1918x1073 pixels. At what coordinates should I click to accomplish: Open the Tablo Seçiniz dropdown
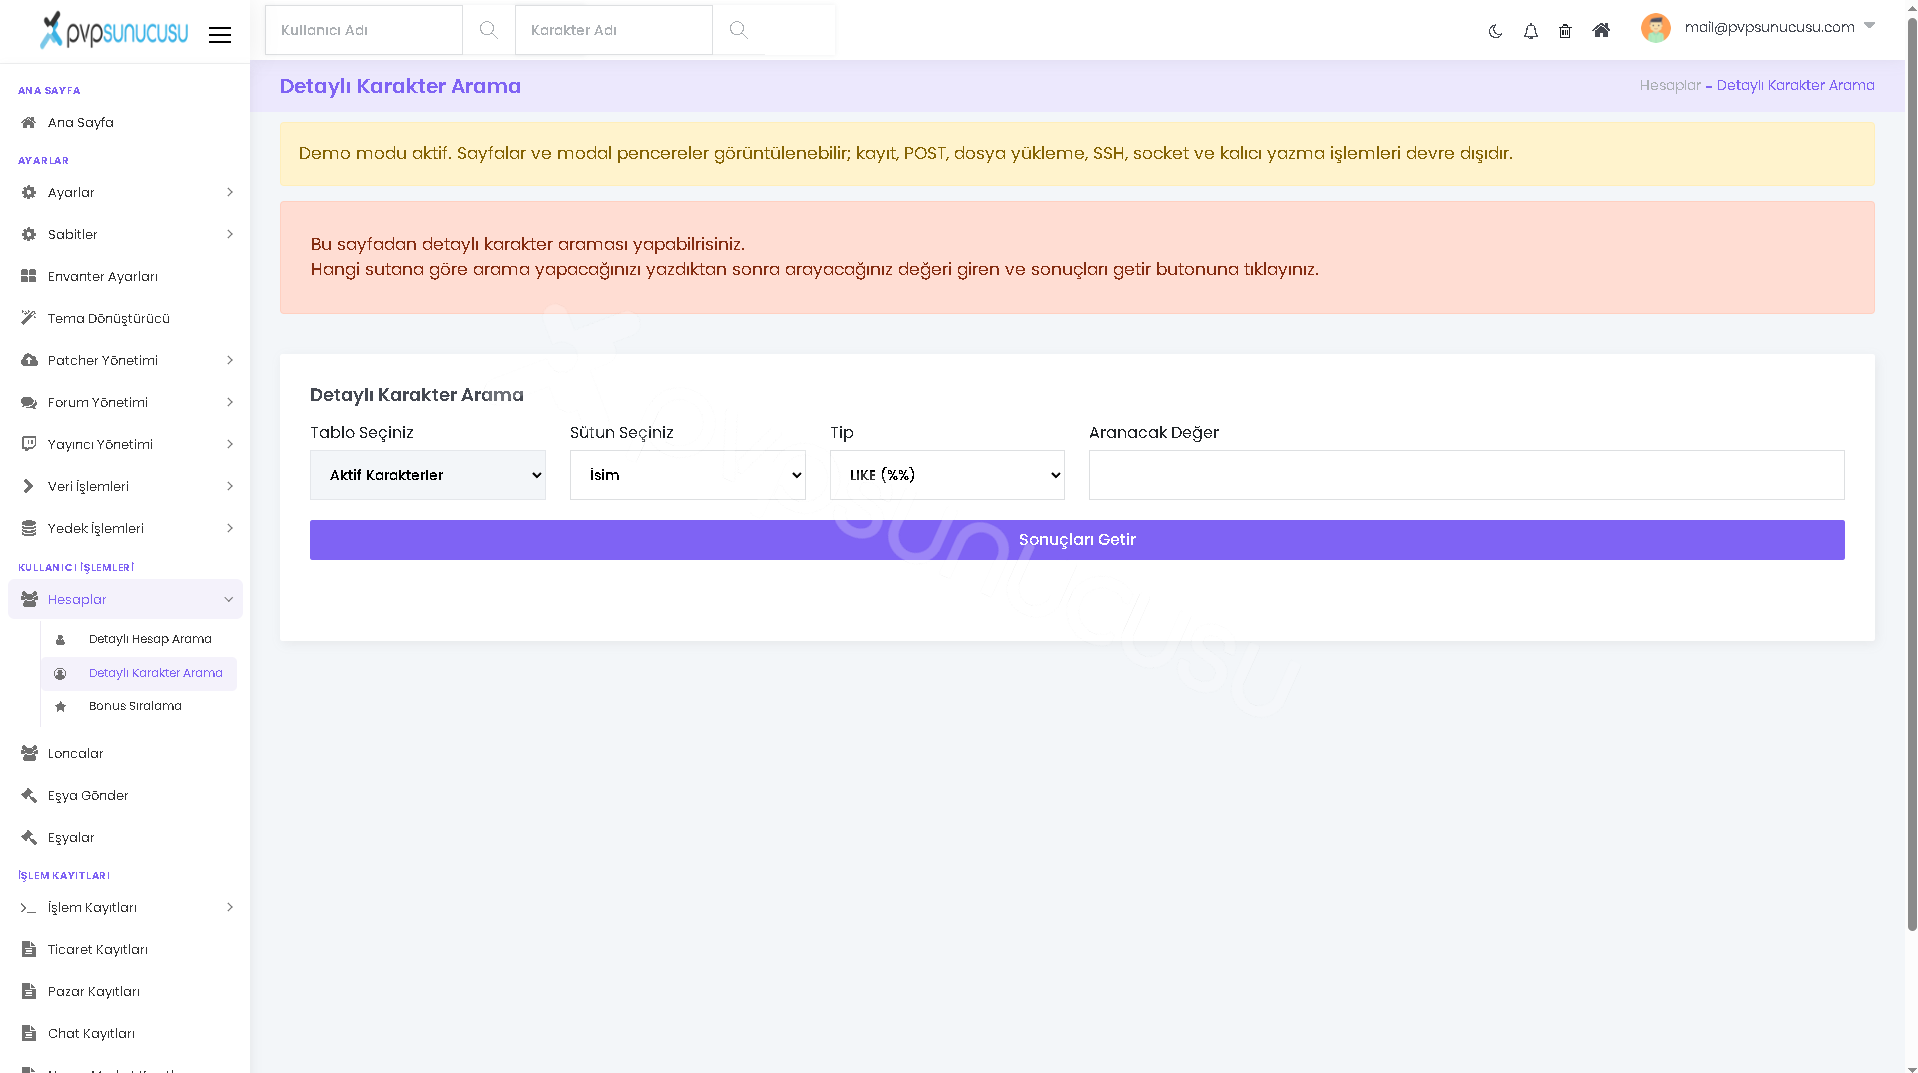(428, 475)
